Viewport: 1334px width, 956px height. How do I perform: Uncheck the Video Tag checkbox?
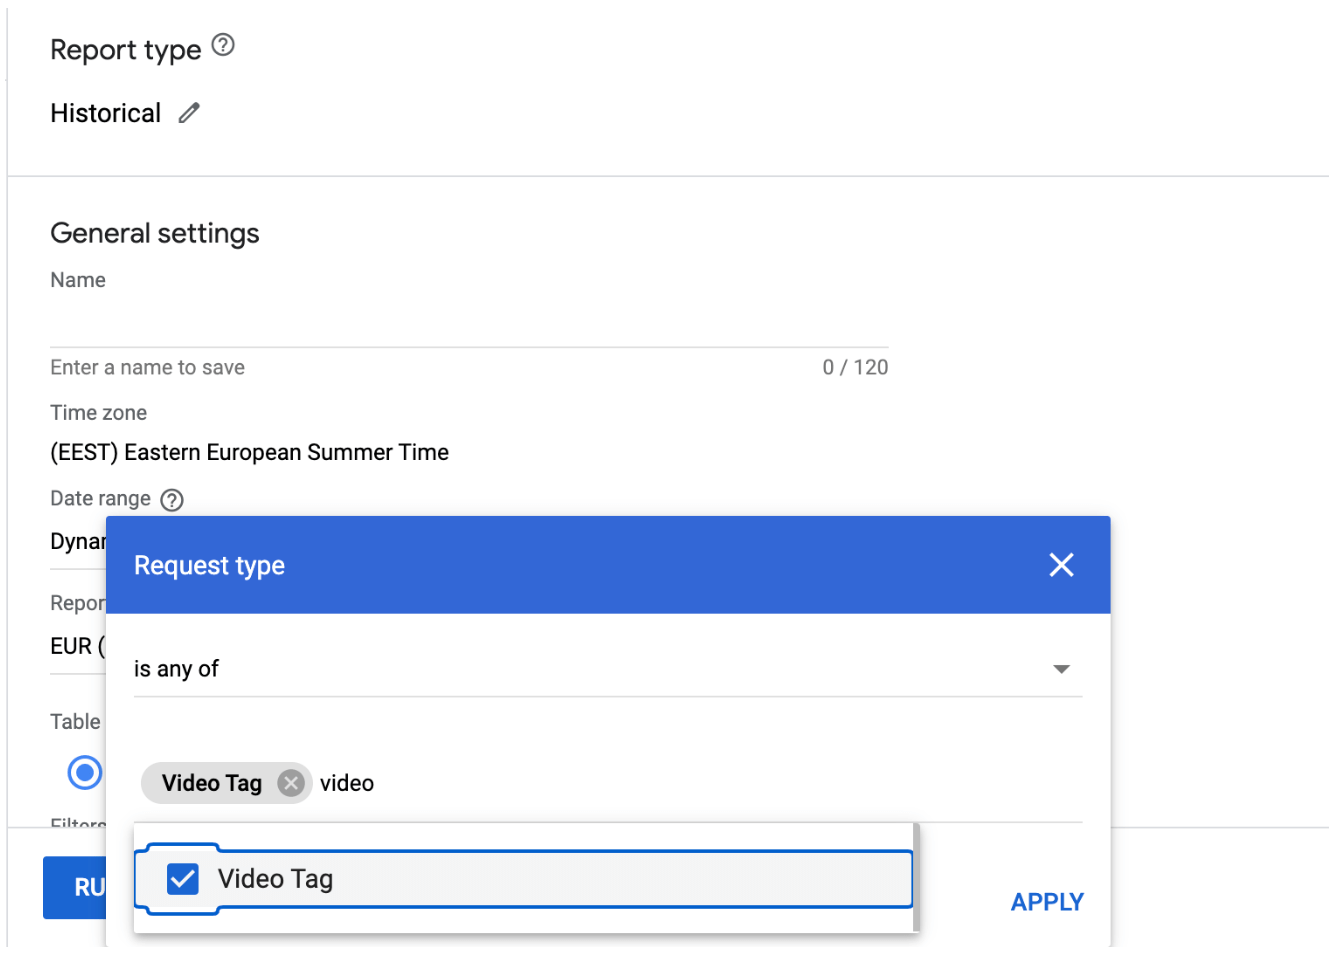coord(183,879)
